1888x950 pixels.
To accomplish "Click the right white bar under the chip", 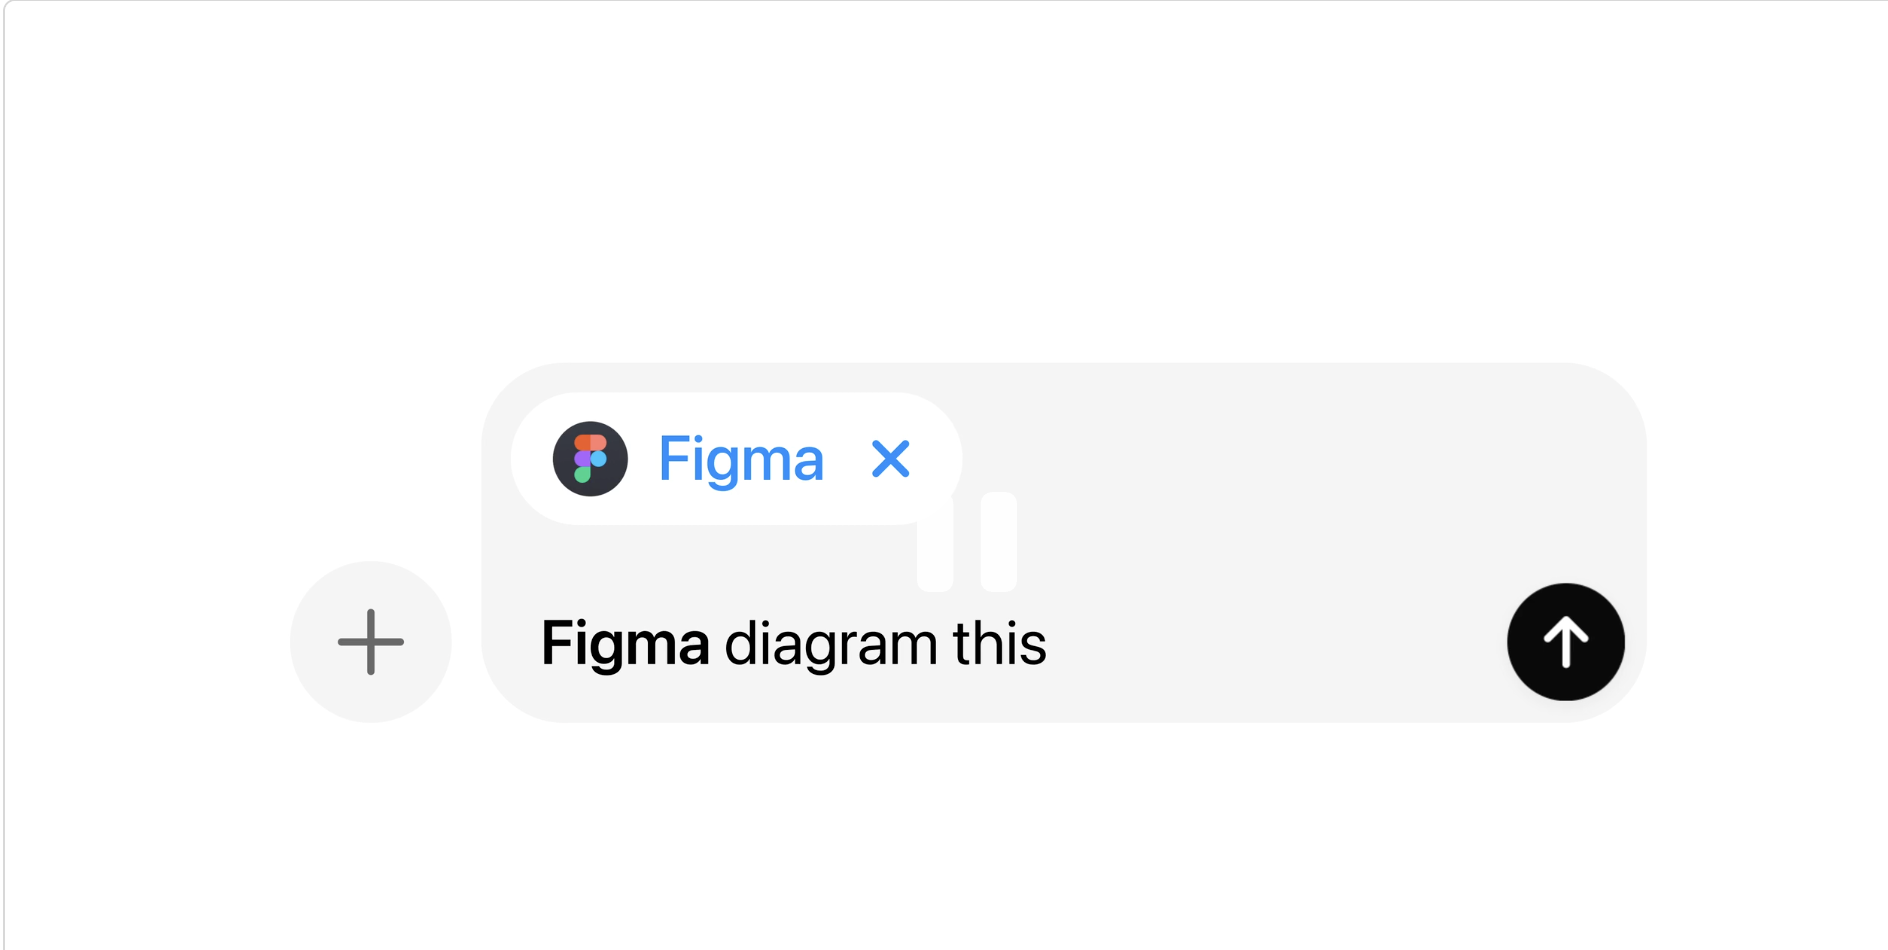I will [x=998, y=540].
